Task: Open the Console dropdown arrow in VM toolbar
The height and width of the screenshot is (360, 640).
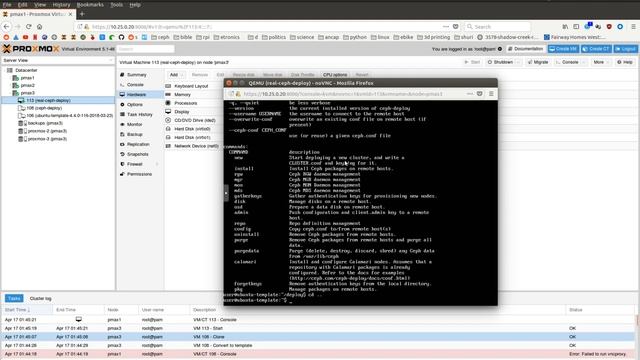Action: (x=584, y=62)
